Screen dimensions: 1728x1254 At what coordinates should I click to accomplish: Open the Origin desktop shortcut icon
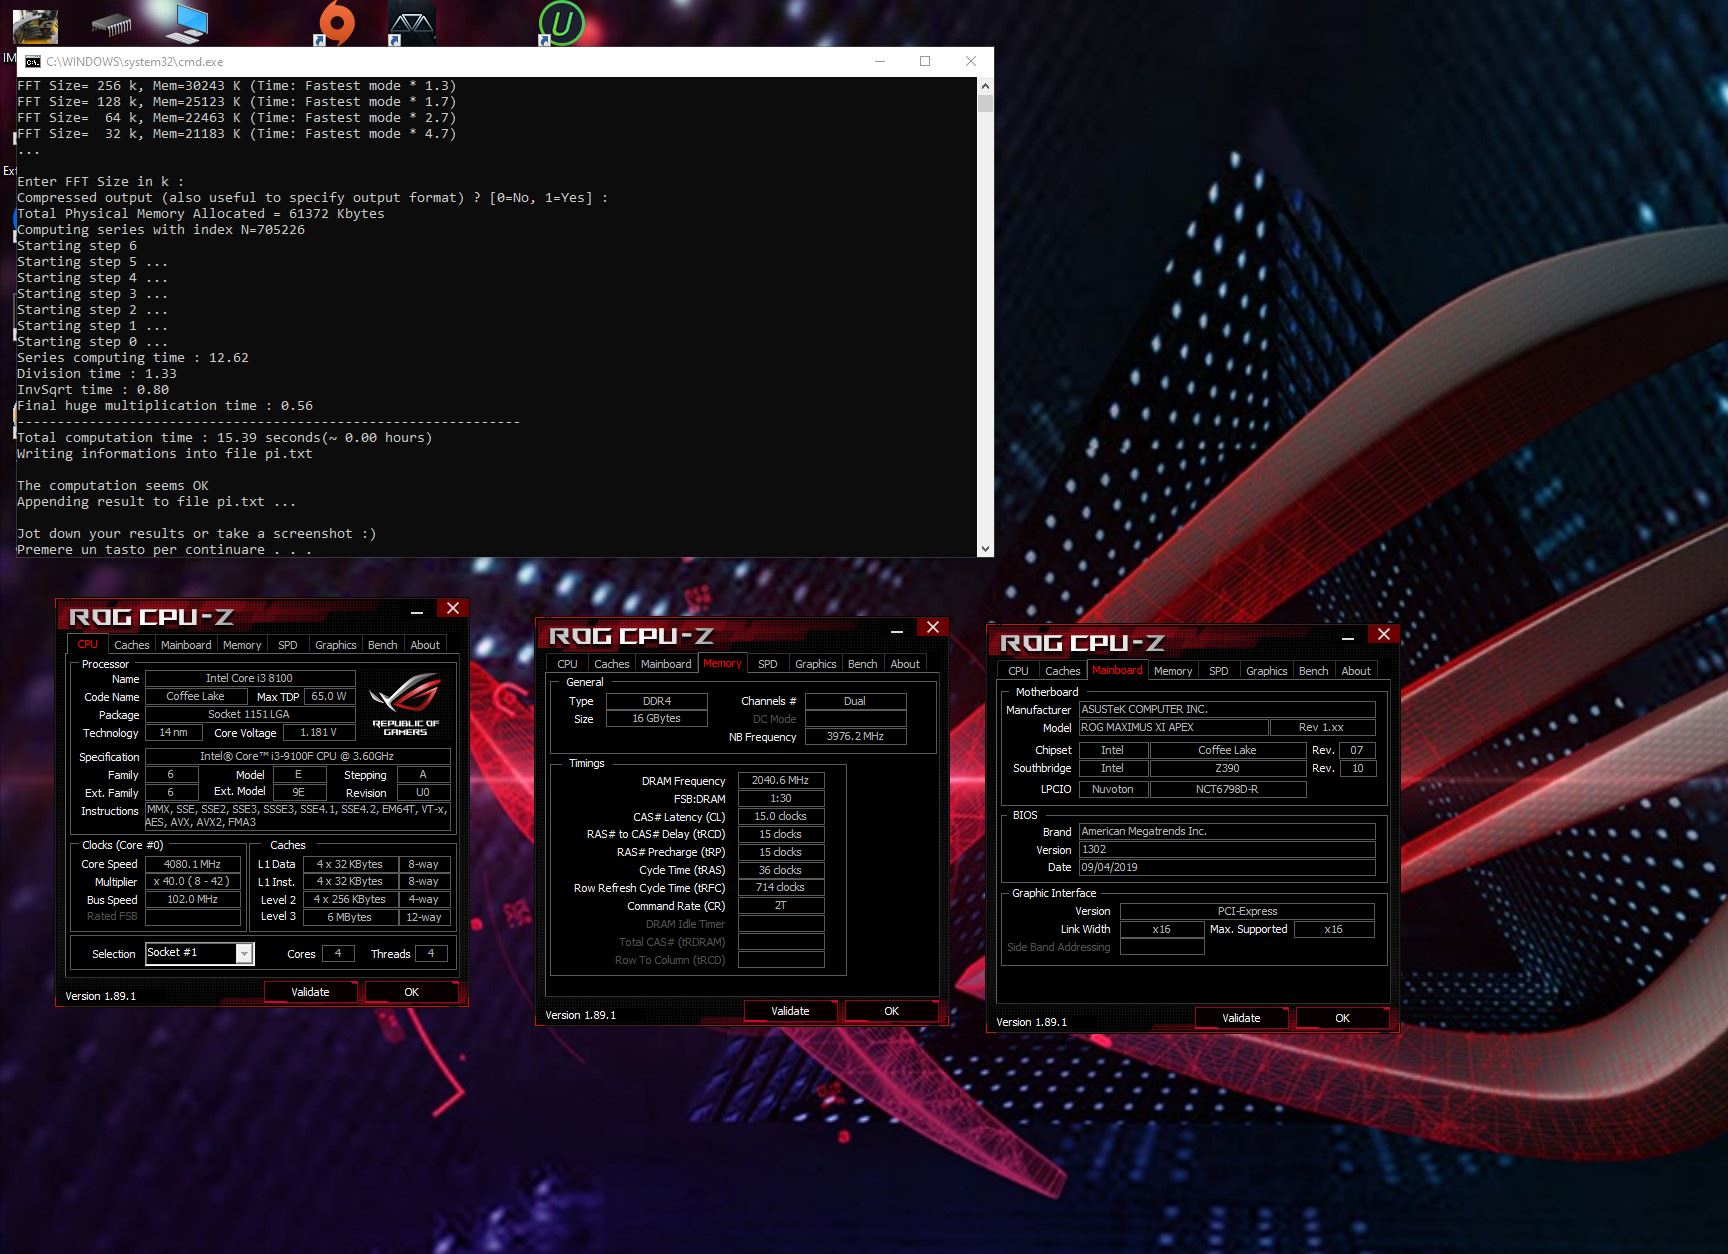tap(336, 23)
